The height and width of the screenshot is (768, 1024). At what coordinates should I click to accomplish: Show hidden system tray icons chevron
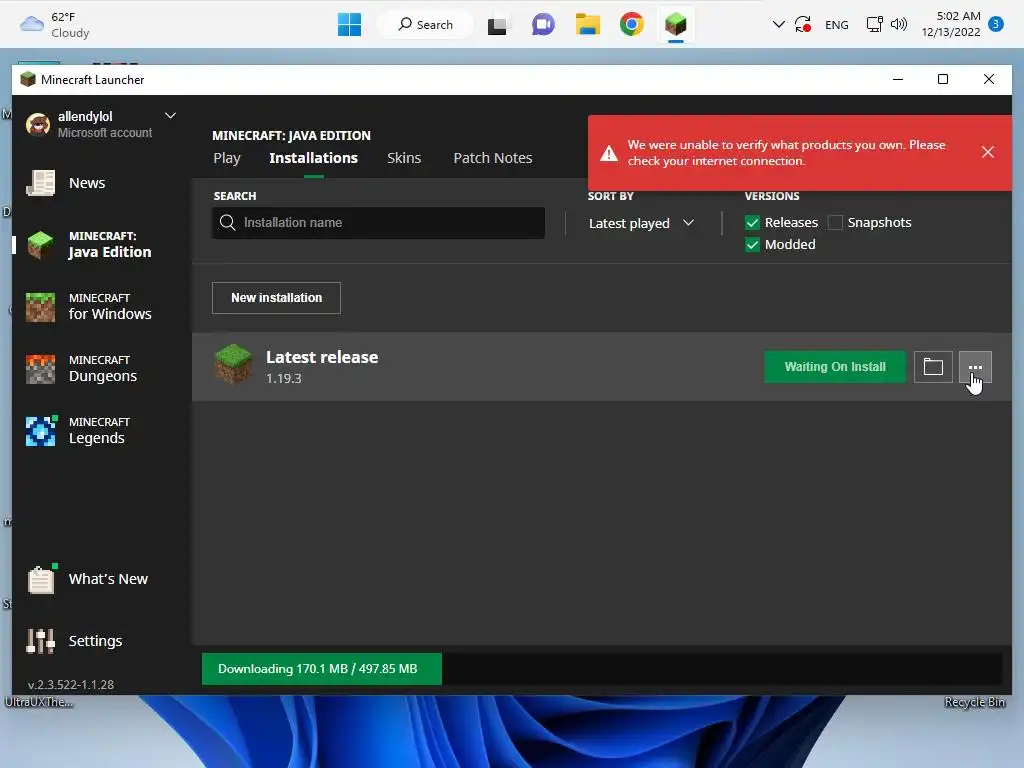coord(778,25)
